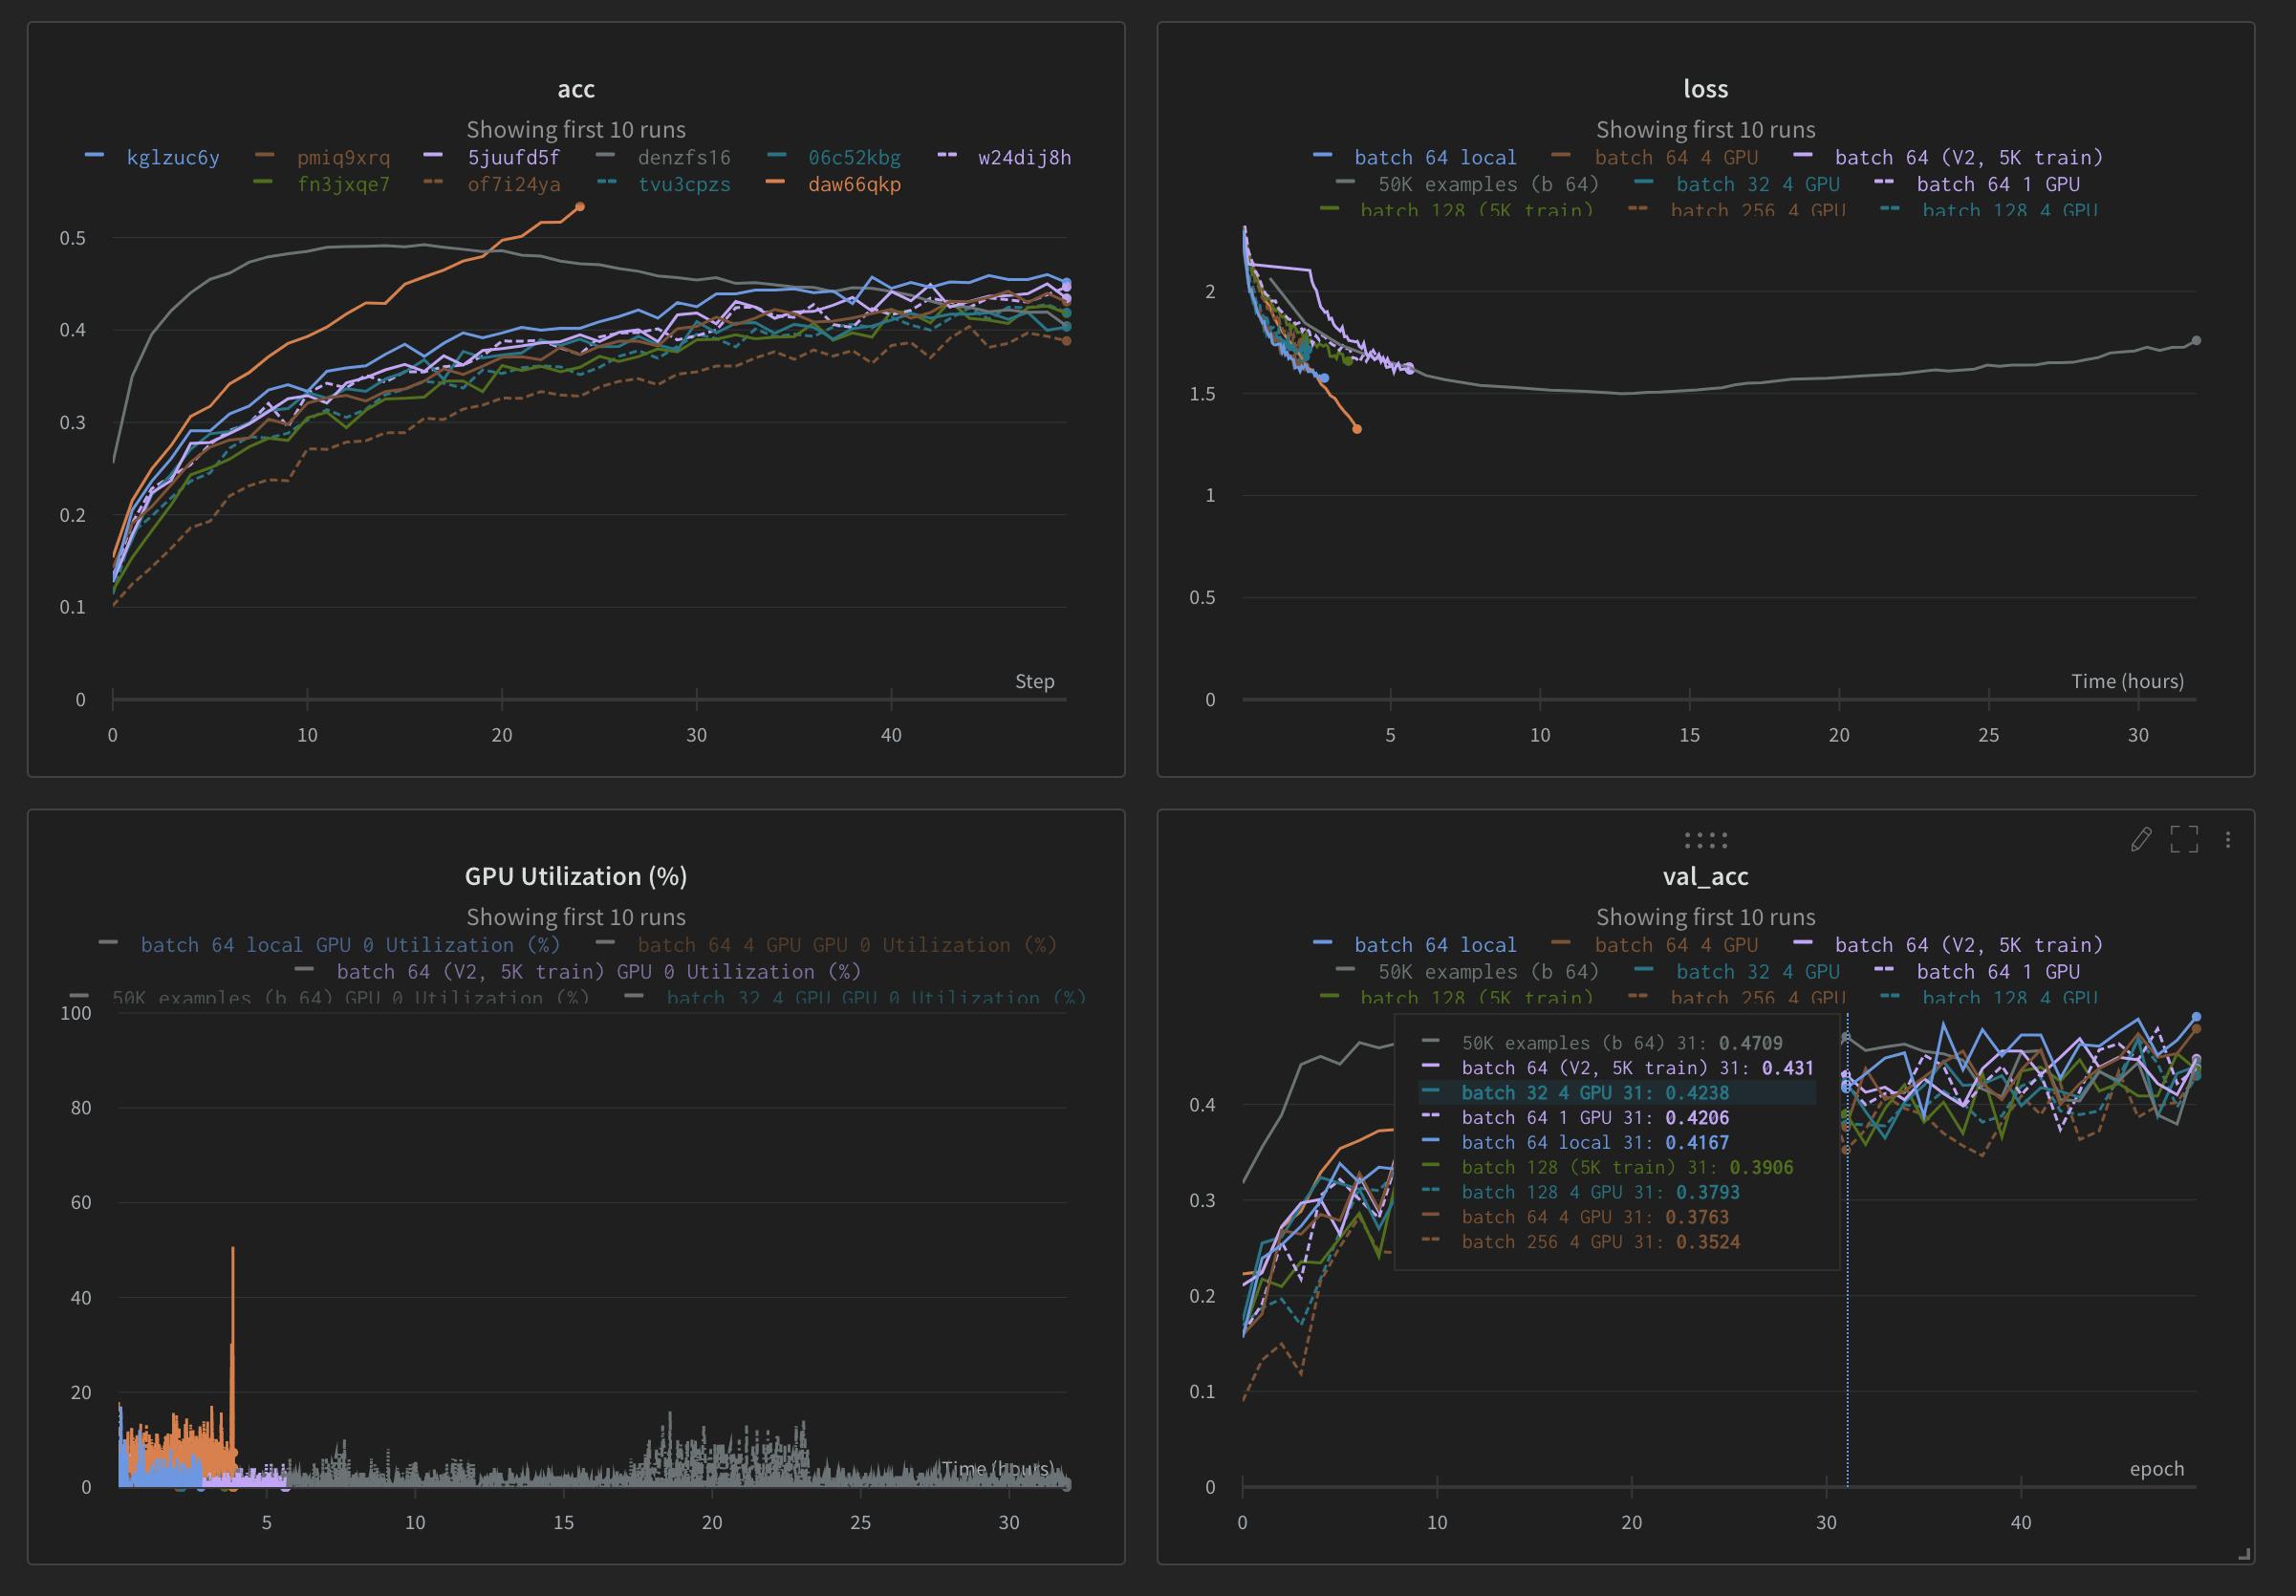Click the val_acc panel drag handle dots
Image resolution: width=2296 pixels, height=1596 pixels.
(1705, 839)
